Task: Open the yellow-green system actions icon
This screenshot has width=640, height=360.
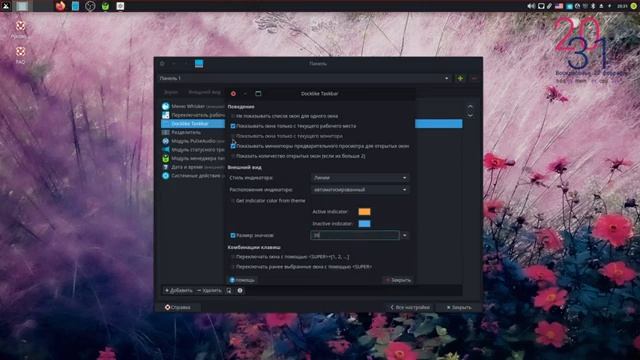Action: (x=633, y=6)
